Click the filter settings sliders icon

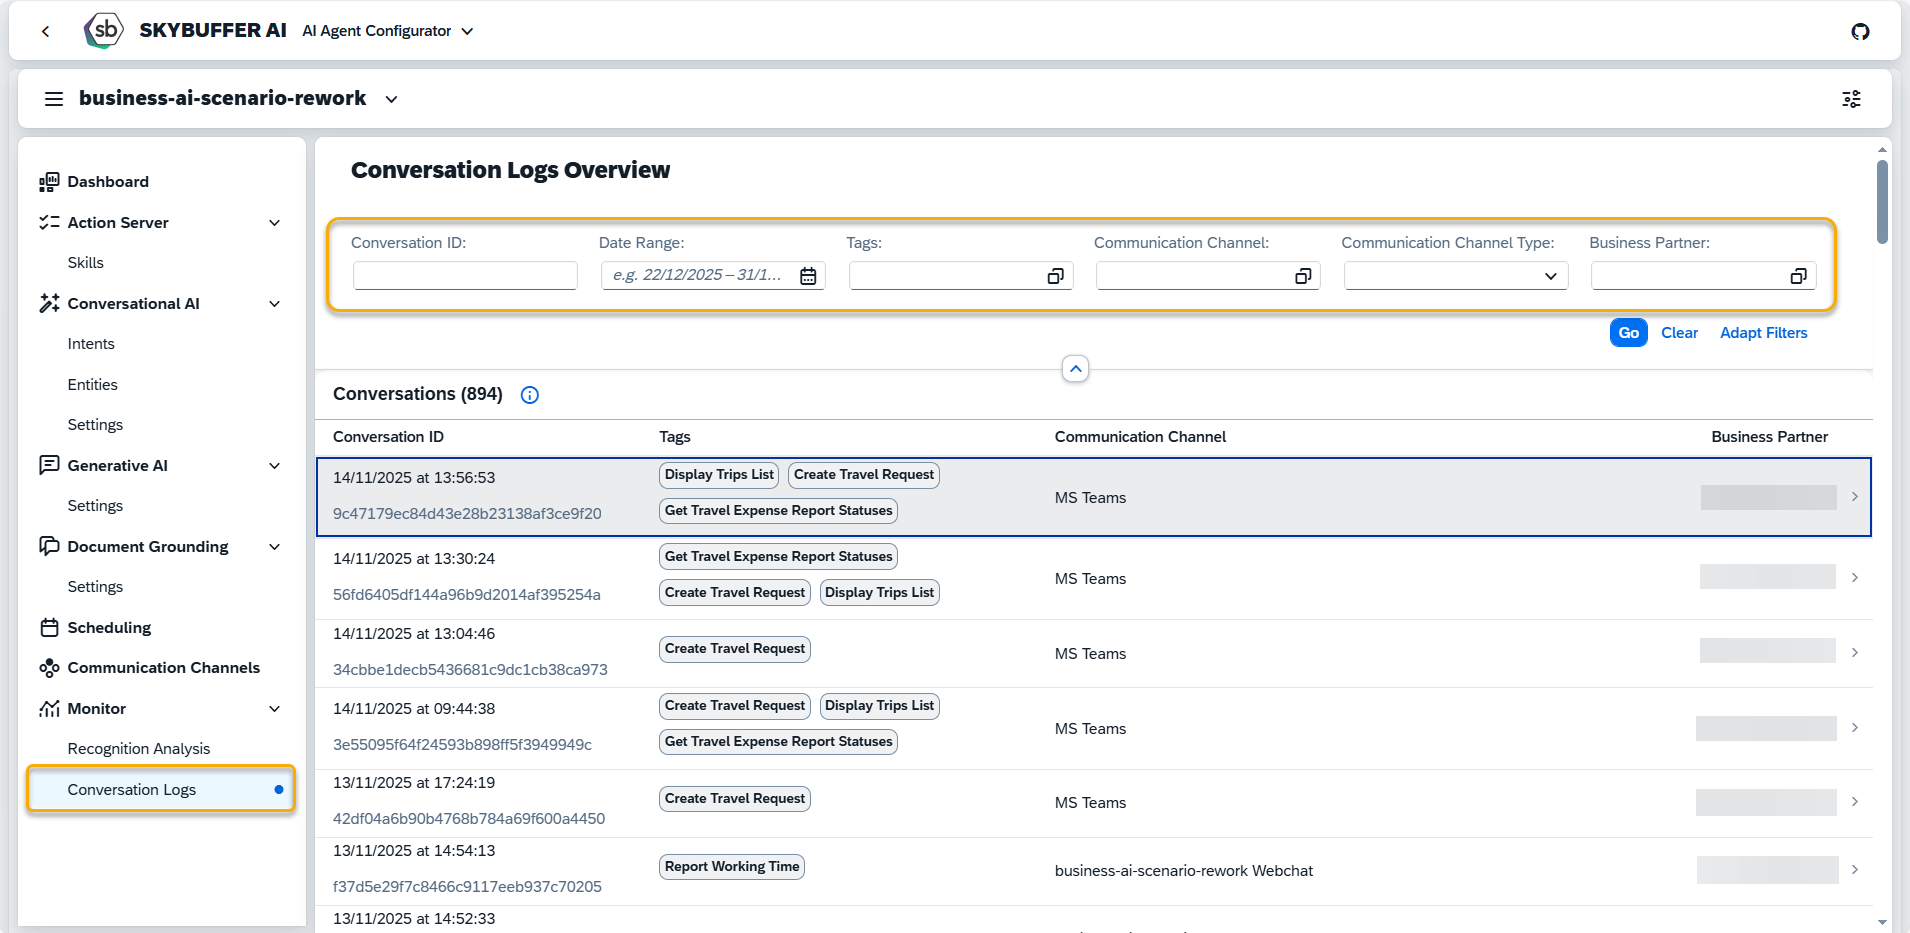pyautogui.click(x=1851, y=99)
